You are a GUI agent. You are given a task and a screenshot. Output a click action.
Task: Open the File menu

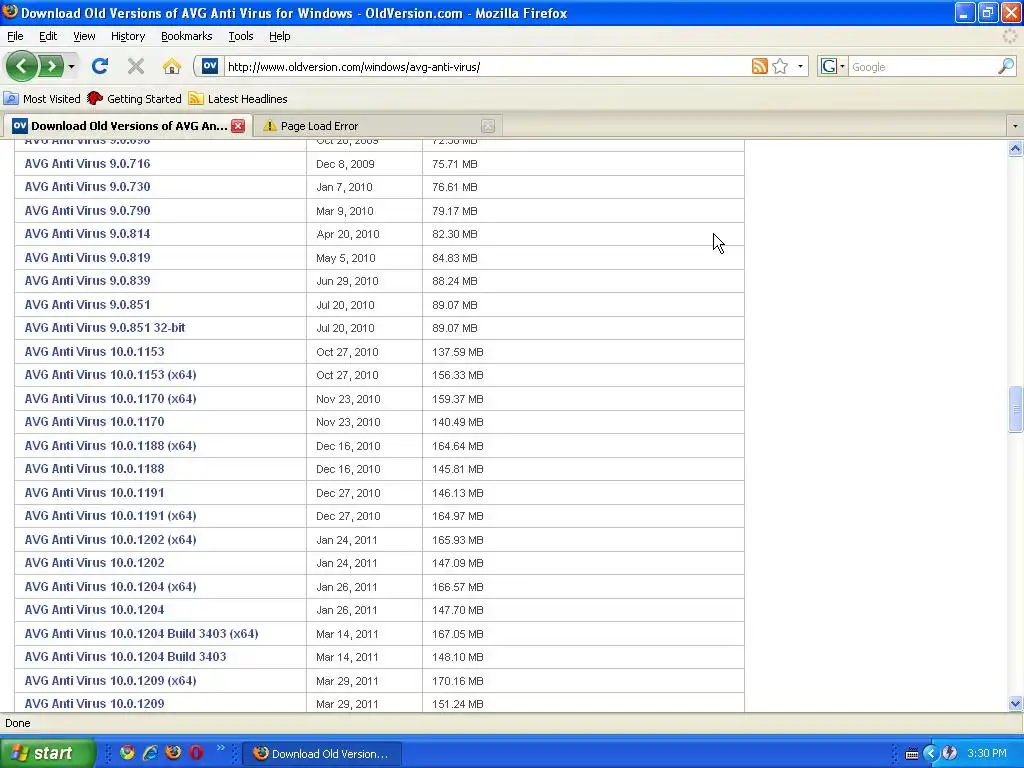[x=15, y=36]
